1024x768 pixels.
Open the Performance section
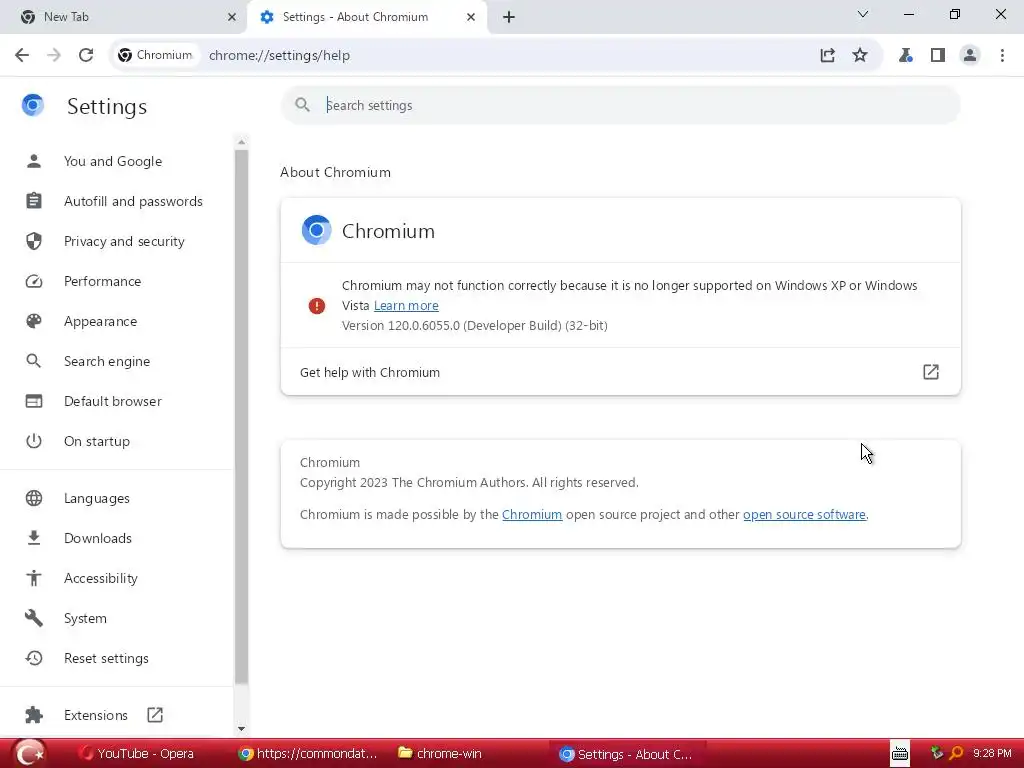[x=103, y=281]
